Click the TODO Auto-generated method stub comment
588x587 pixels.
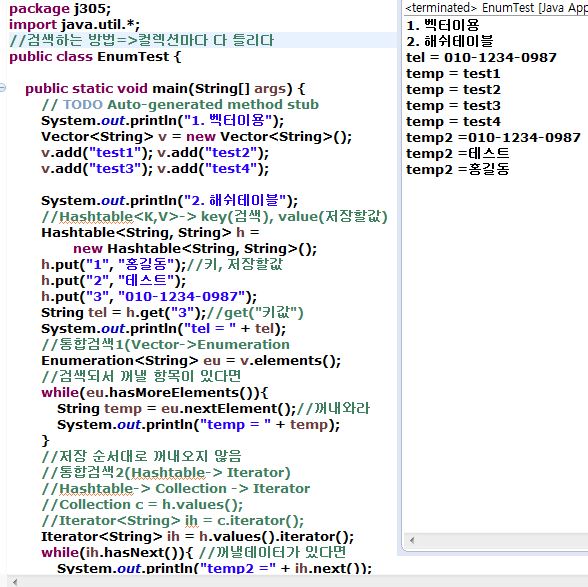pos(180,105)
